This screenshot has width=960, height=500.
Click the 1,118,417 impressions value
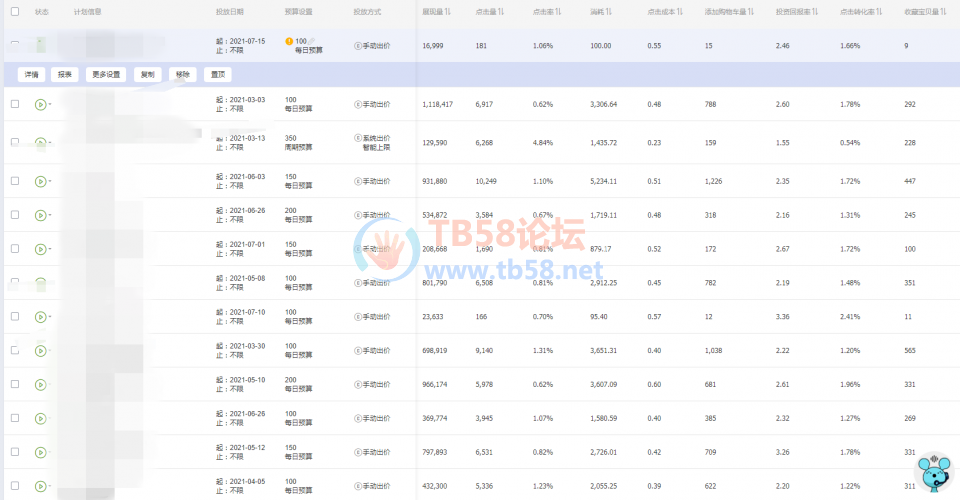[438, 105]
